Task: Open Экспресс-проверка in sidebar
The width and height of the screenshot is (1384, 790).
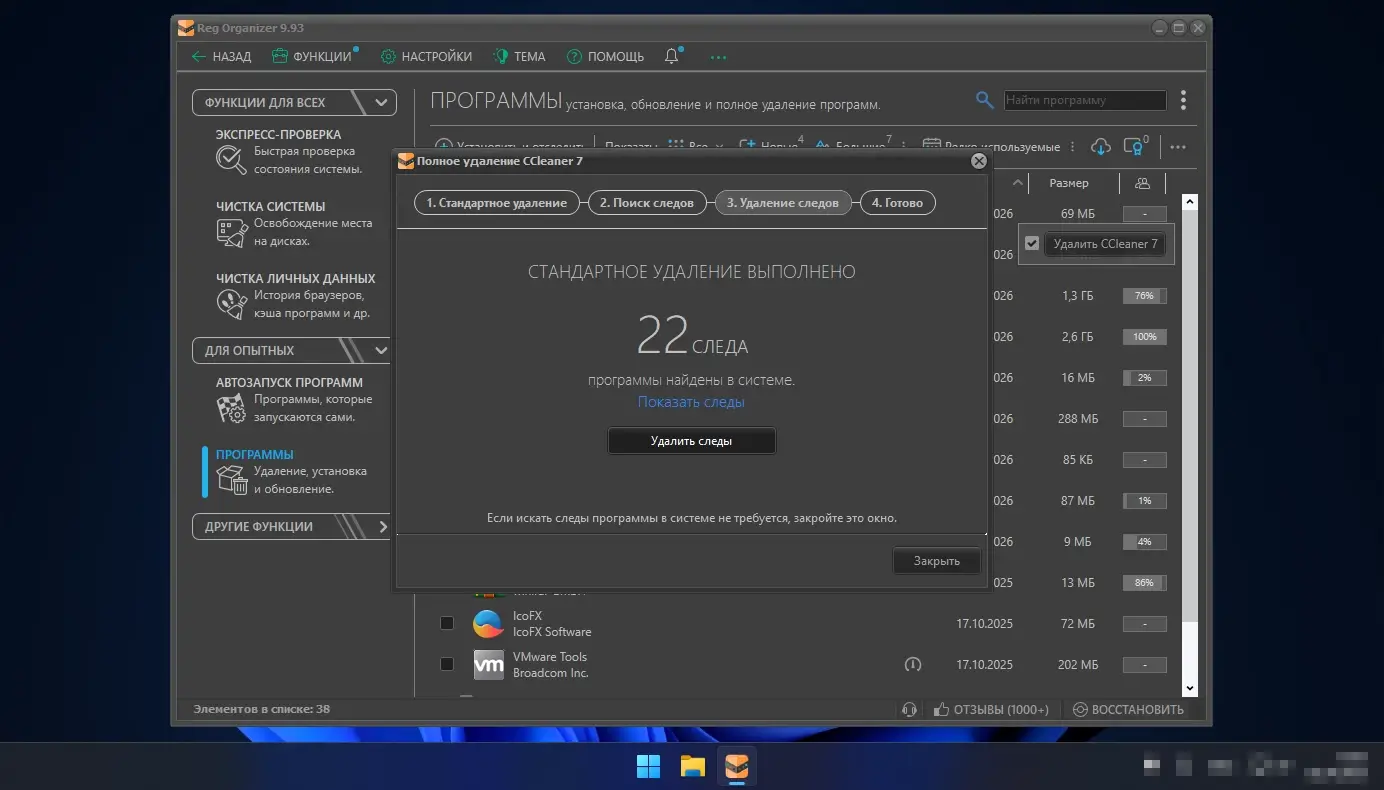Action: pos(296,151)
